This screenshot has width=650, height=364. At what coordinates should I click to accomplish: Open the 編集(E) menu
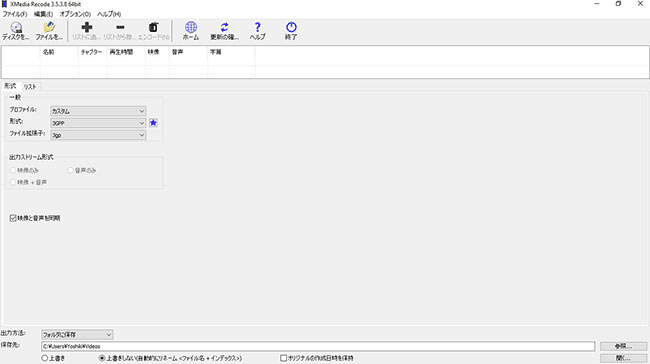(x=43, y=14)
